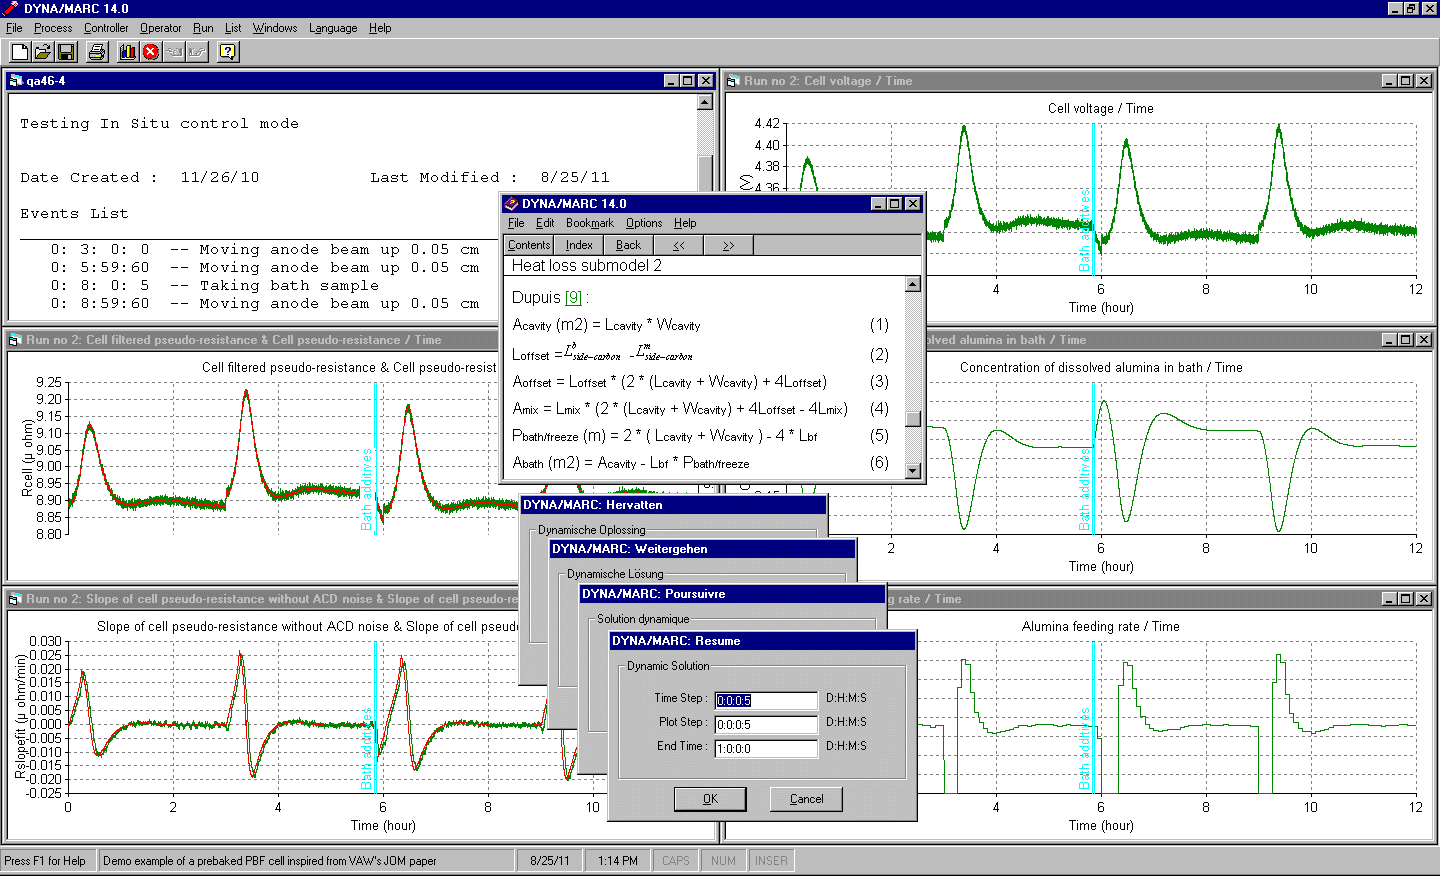This screenshot has width=1440, height=876.
Task: Click the help window scrollbar down arrow
Action: 912,471
